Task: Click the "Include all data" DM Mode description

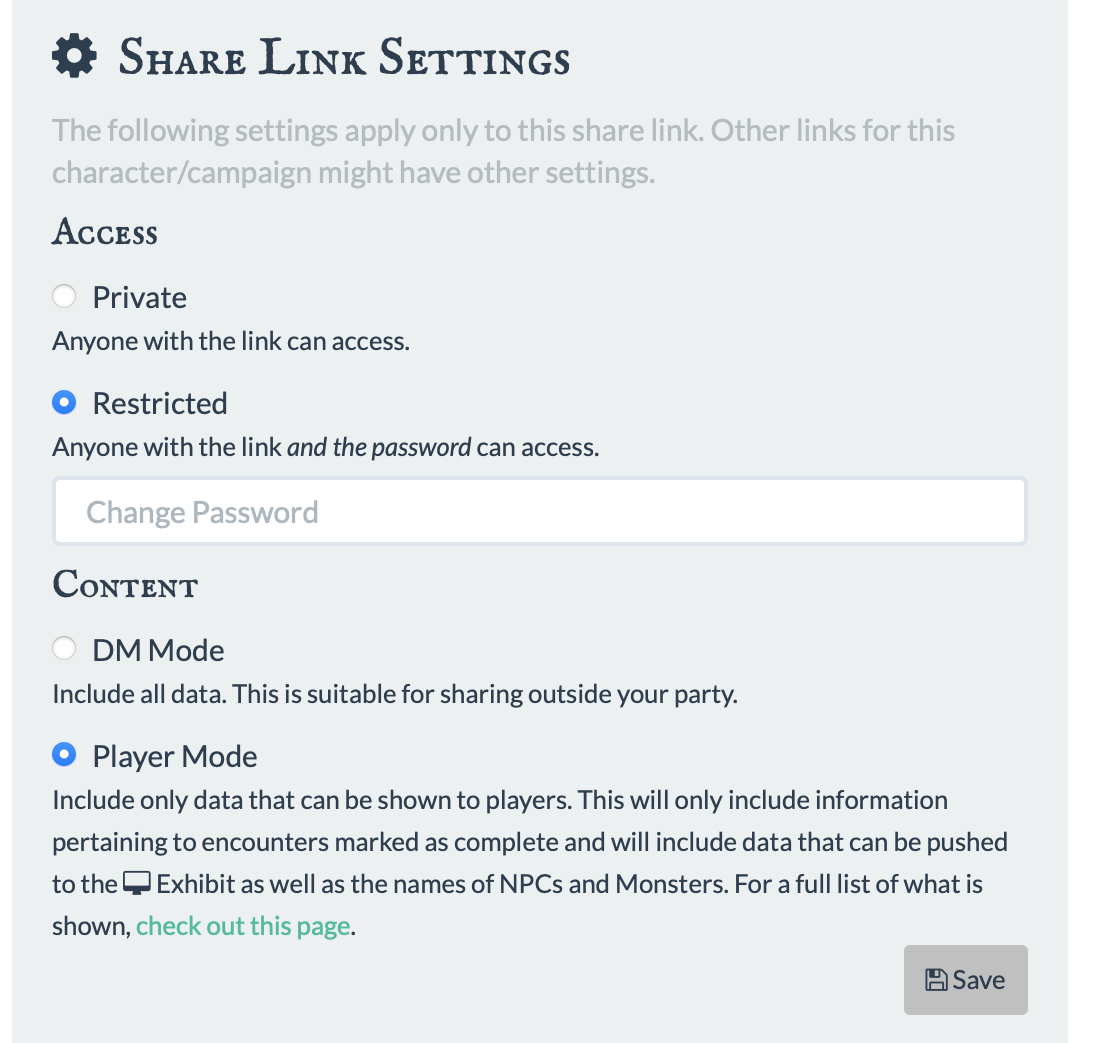Action: coord(394,694)
